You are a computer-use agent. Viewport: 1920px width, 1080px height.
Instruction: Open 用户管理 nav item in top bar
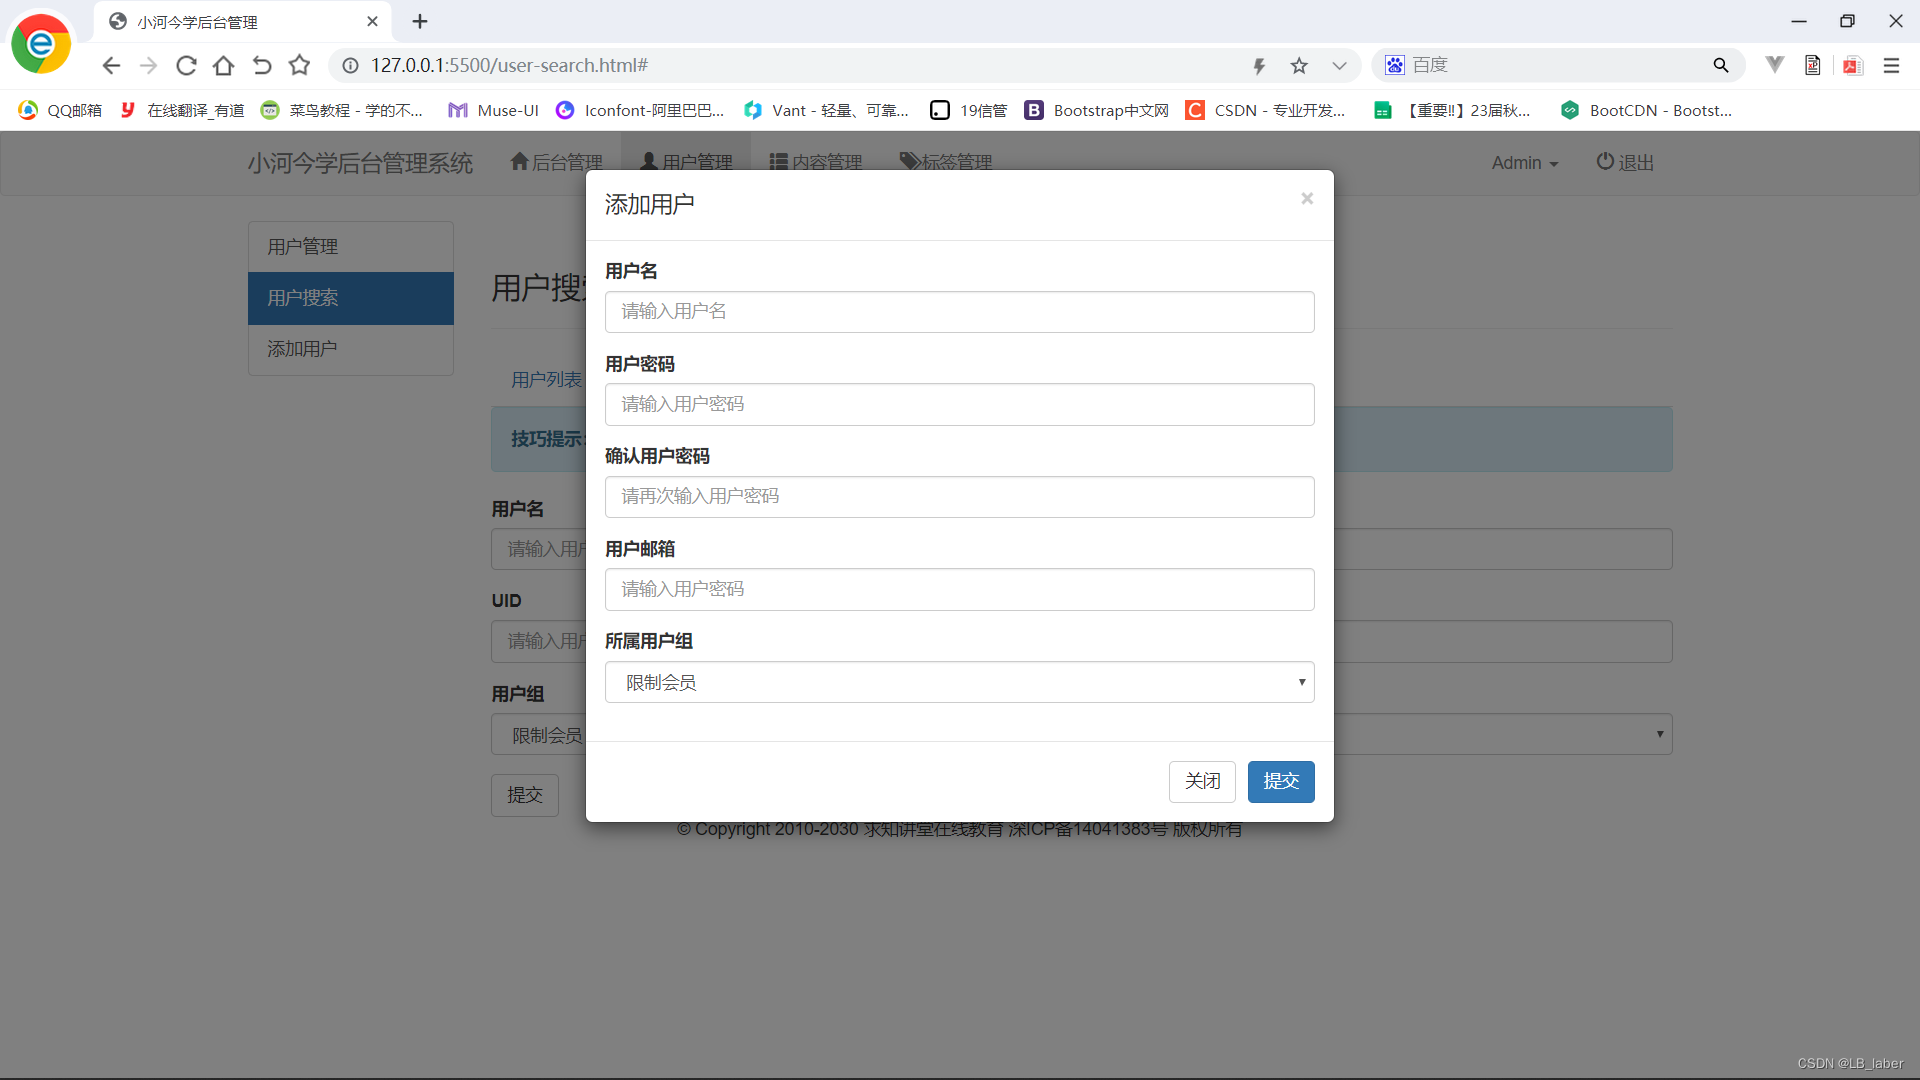click(x=686, y=162)
